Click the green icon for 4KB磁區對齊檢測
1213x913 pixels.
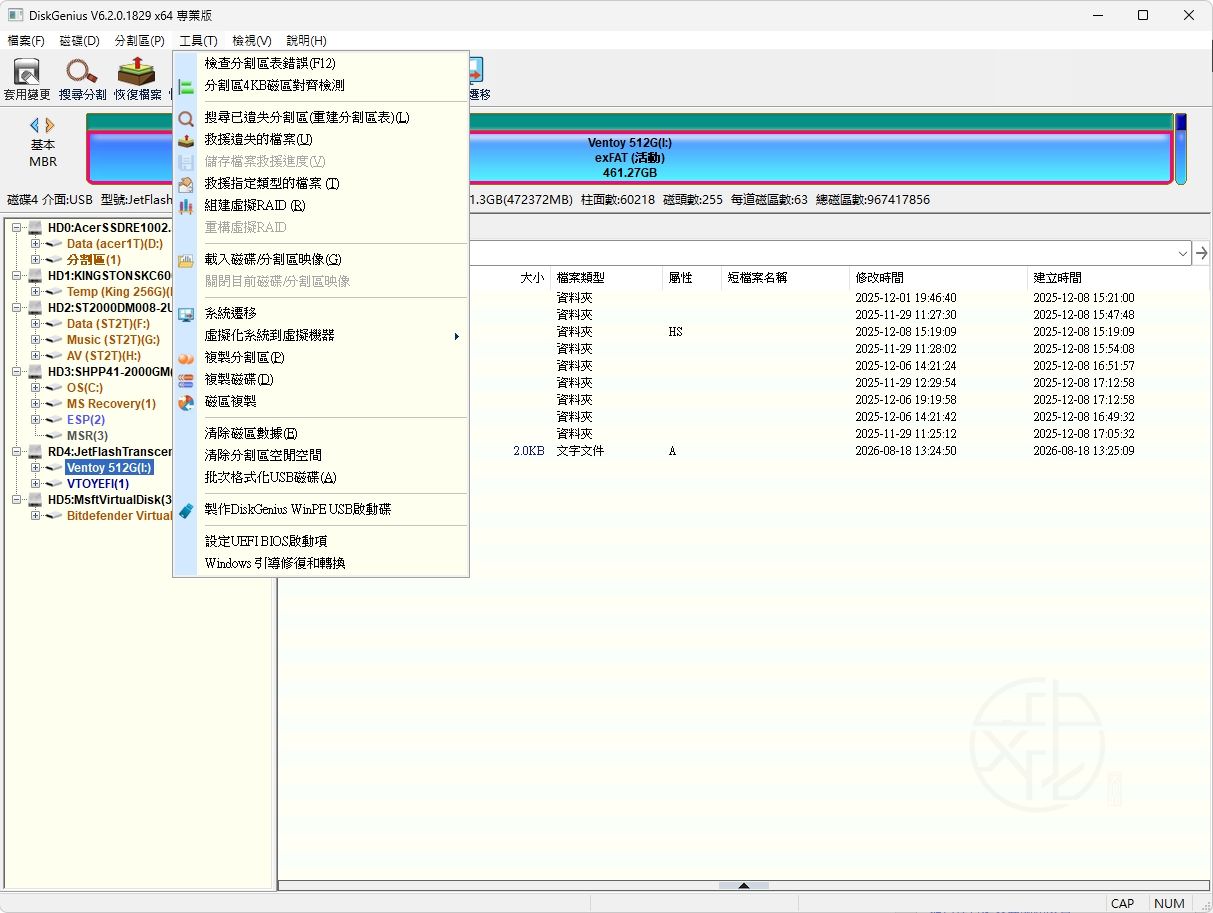point(186,86)
